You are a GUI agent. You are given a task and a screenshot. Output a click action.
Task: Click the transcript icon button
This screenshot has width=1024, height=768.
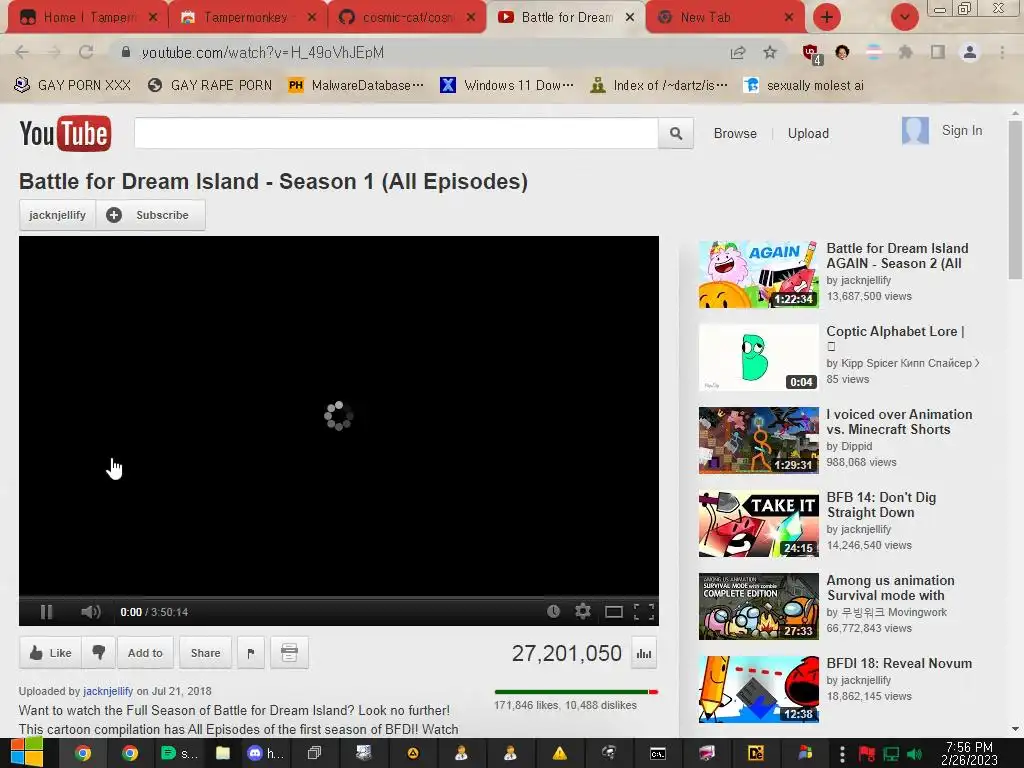[x=289, y=652]
